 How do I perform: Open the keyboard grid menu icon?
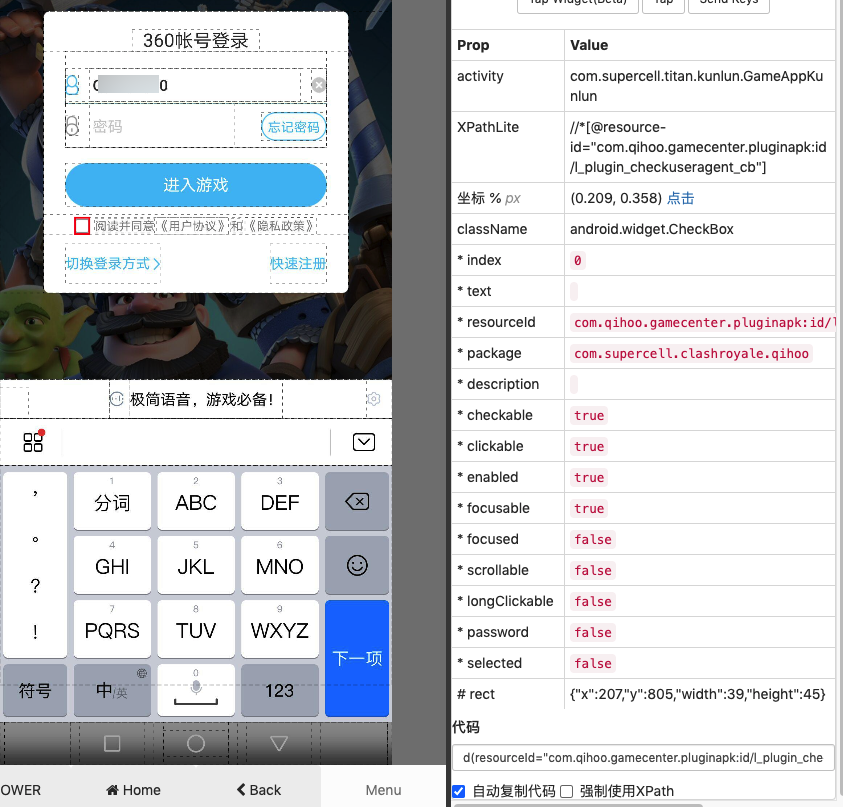pos(33,442)
